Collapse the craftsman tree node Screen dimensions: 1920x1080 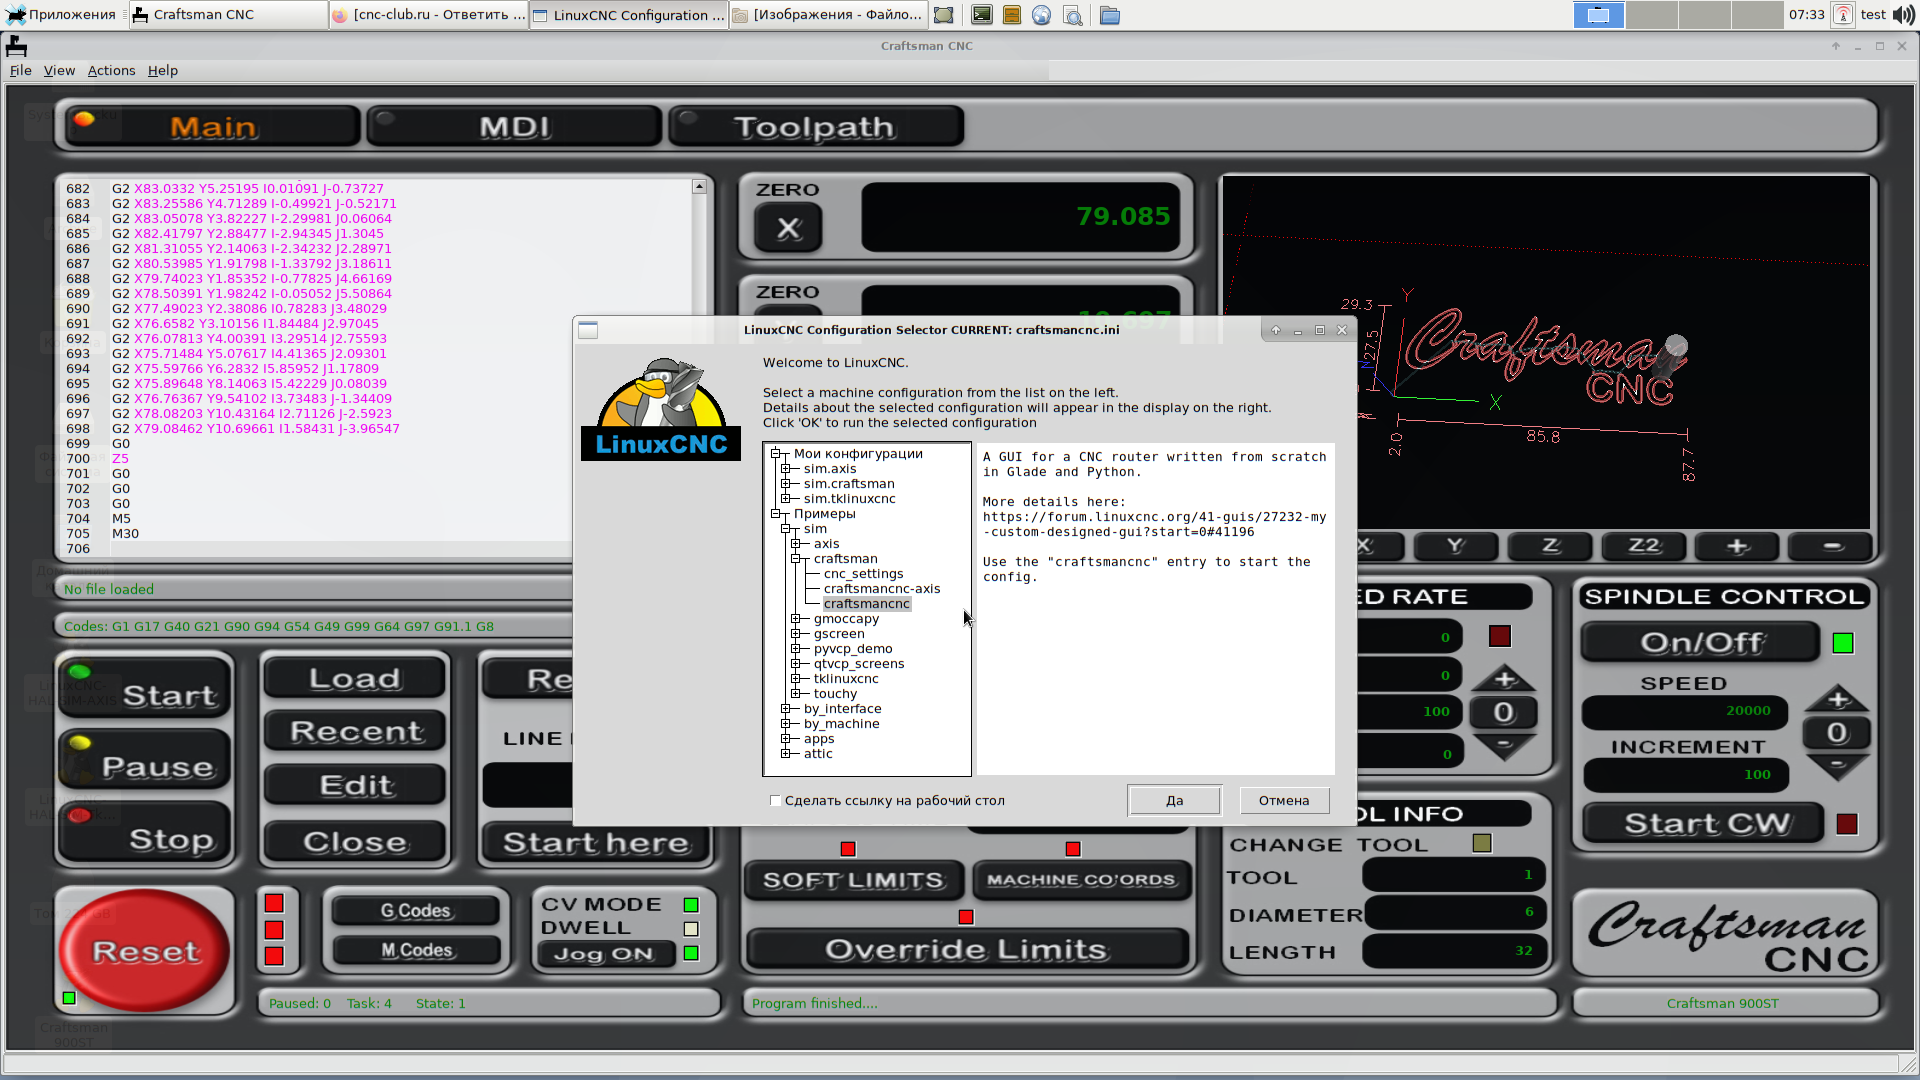tap(796, 559)
